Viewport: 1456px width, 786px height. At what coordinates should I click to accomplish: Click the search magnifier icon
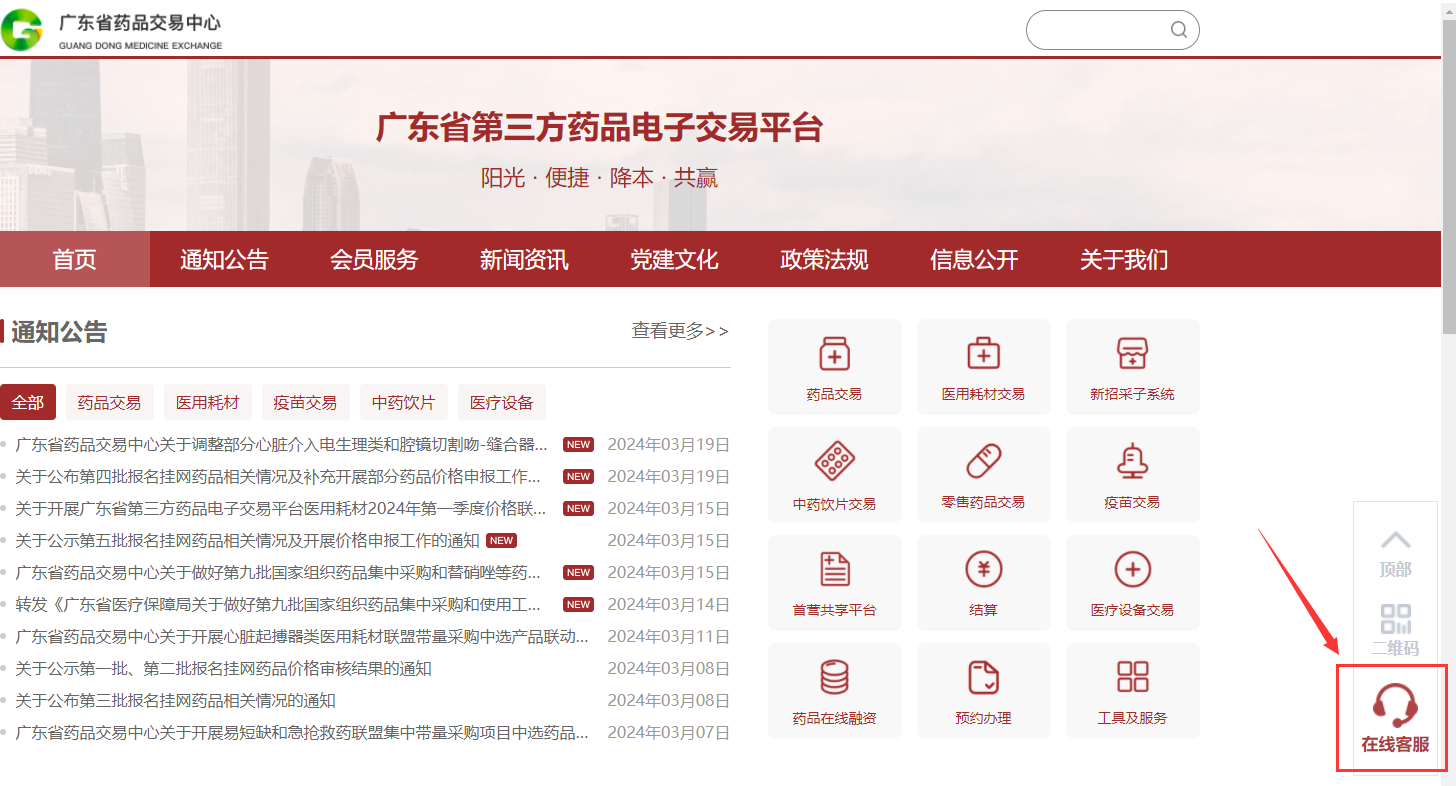tap(1179, 30)
